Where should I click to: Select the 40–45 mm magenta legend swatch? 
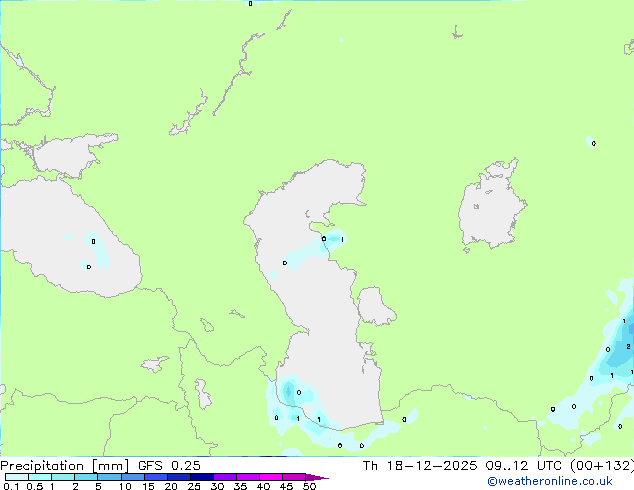point(271,477)
